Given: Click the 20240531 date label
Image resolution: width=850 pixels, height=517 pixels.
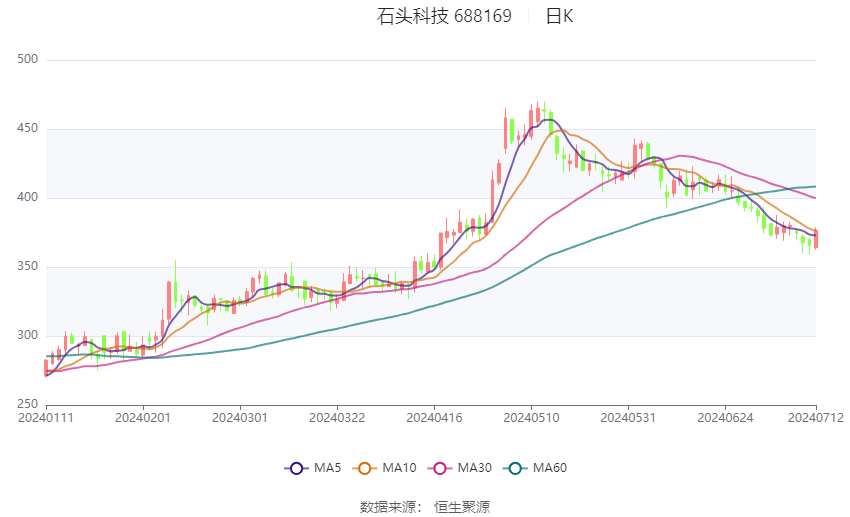Looking at the screenshot, I should pyautogui.click(x=628, y=418).
